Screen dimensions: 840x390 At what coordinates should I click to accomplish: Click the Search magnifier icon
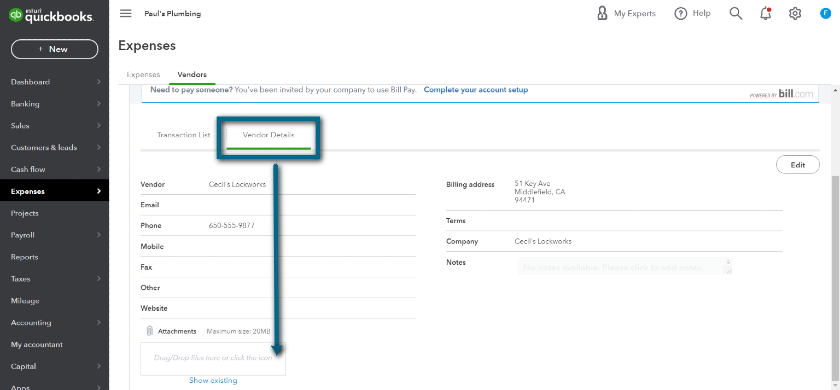(x=736, y=13)
